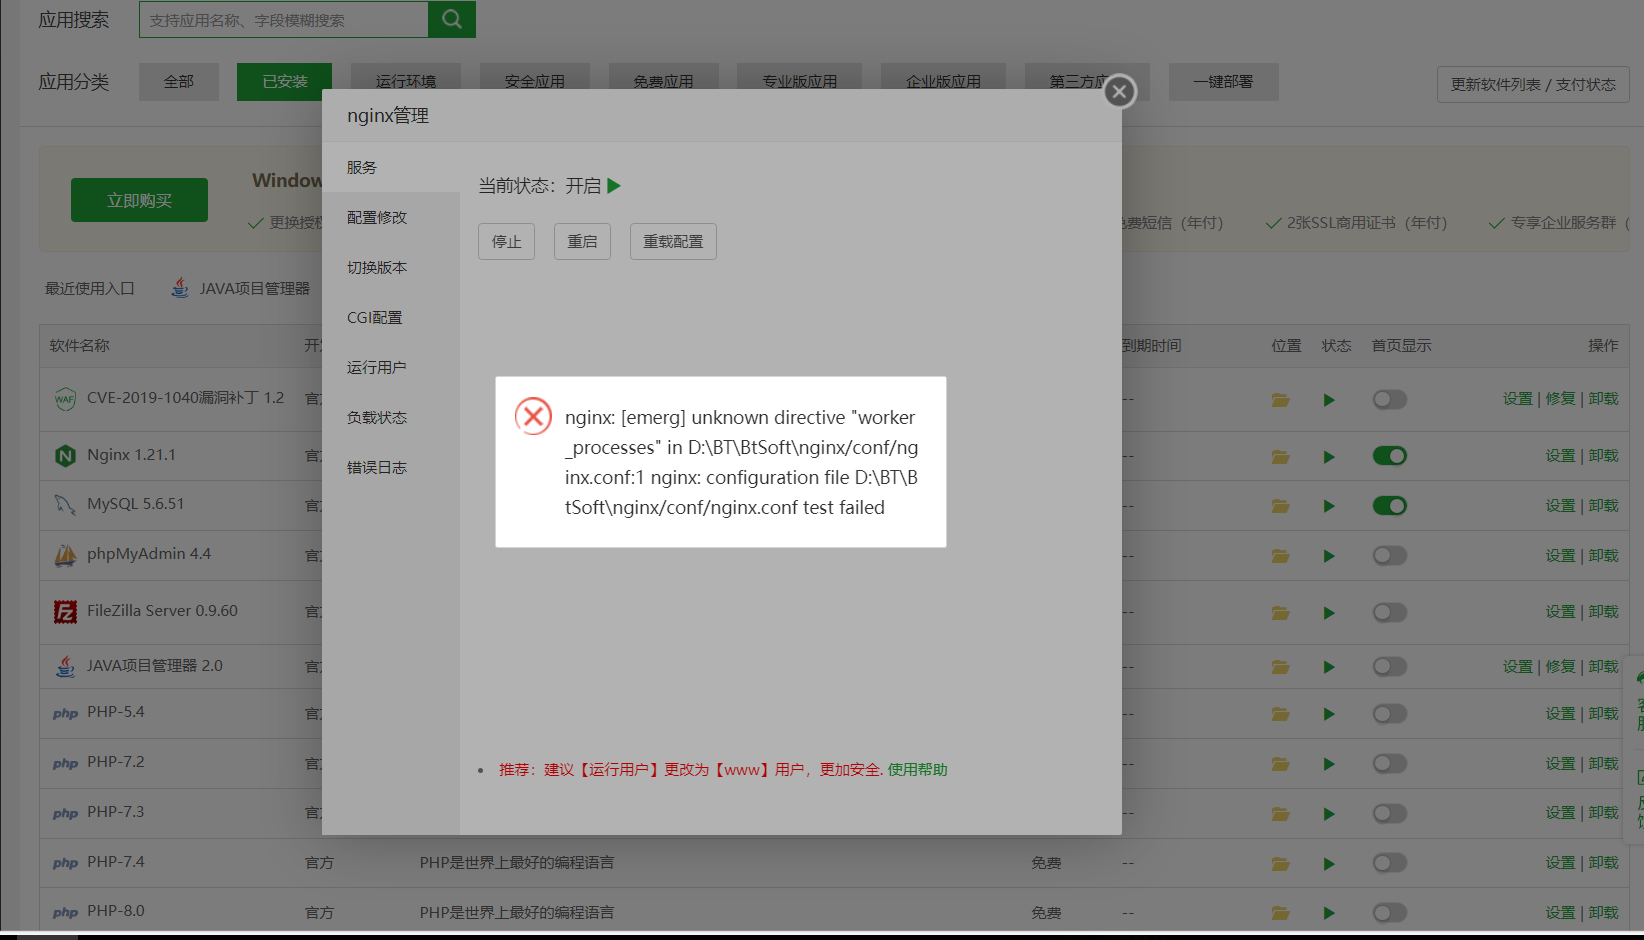Click 设置 link for PHP-7.4
The height and width of the screenshot is (940, 1644).
click(1560, 863)
